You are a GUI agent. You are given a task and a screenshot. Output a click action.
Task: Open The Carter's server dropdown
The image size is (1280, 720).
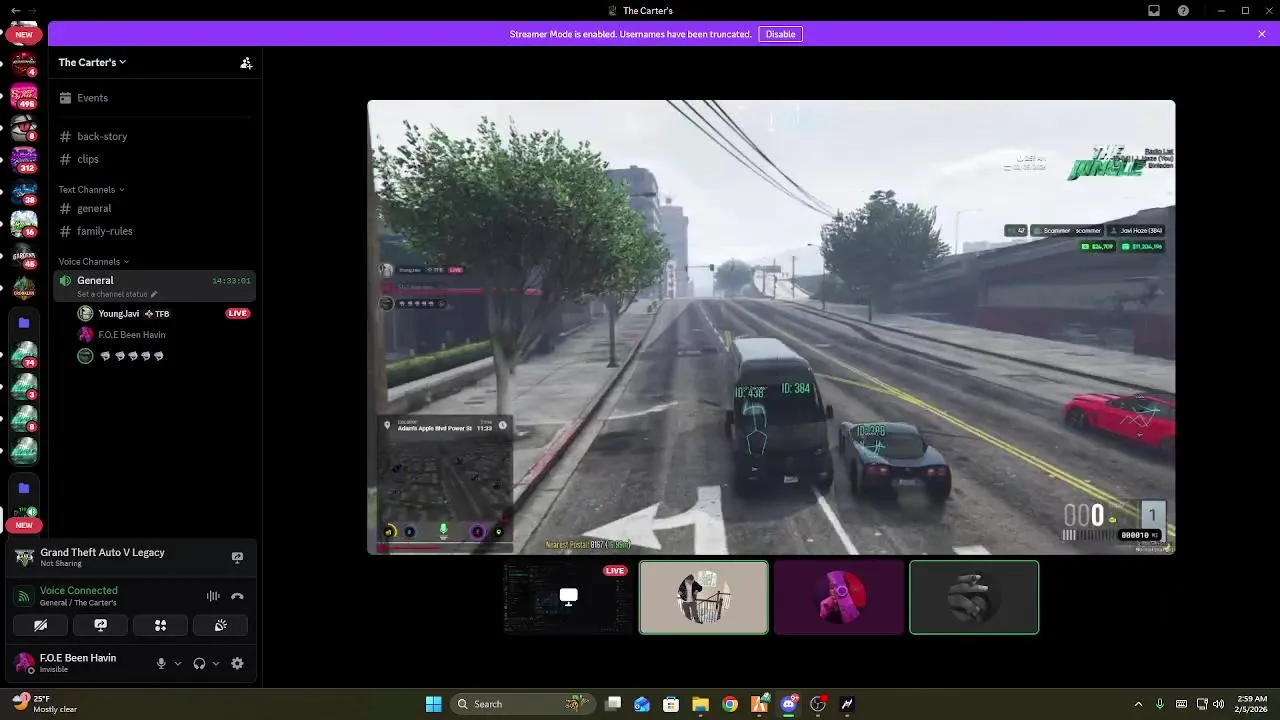[x=92, y=62]
